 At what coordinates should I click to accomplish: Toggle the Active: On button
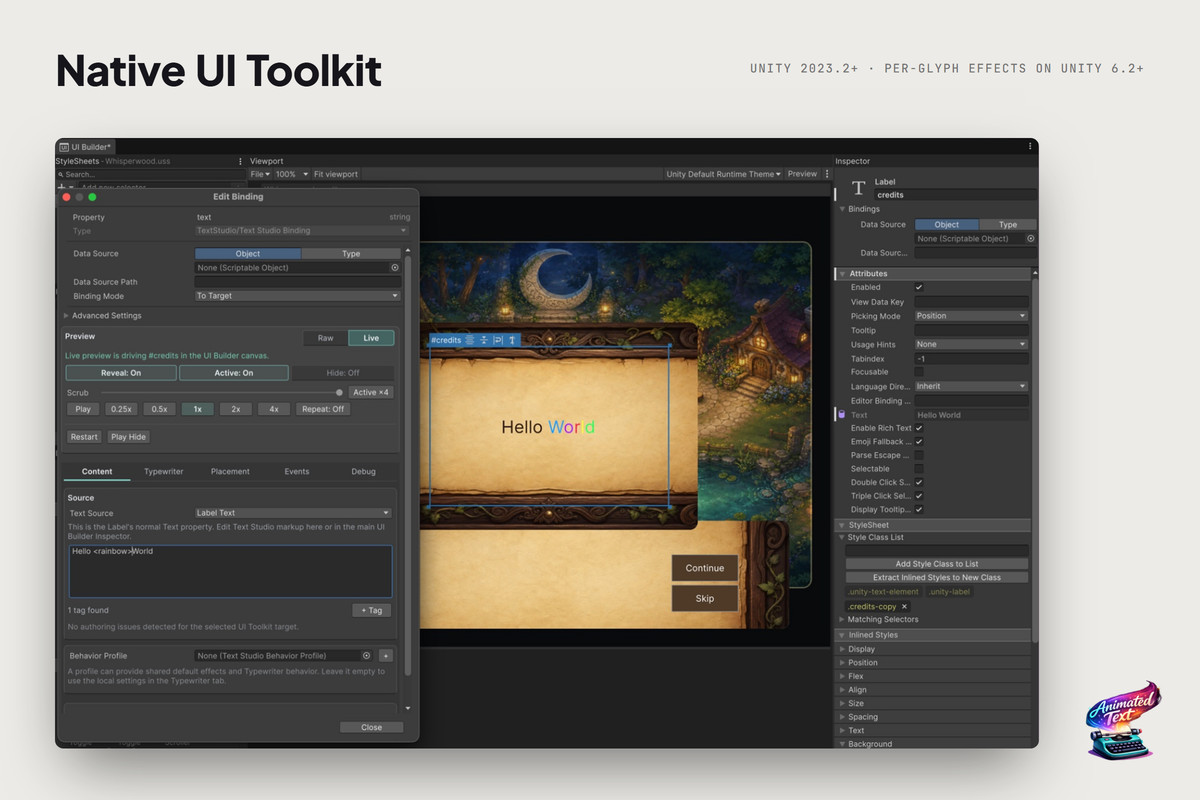[x=234, y=373]
